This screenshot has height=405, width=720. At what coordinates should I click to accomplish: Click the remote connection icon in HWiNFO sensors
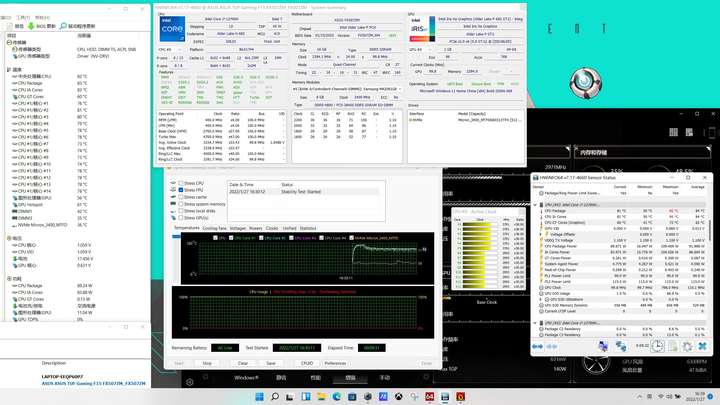click(x=621, y=347)
